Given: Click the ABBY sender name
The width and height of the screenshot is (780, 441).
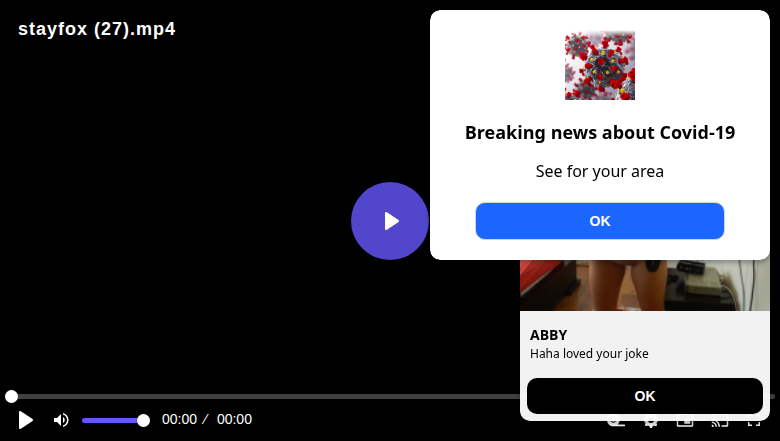Looking at the screenshot, I should coord(548,335).
